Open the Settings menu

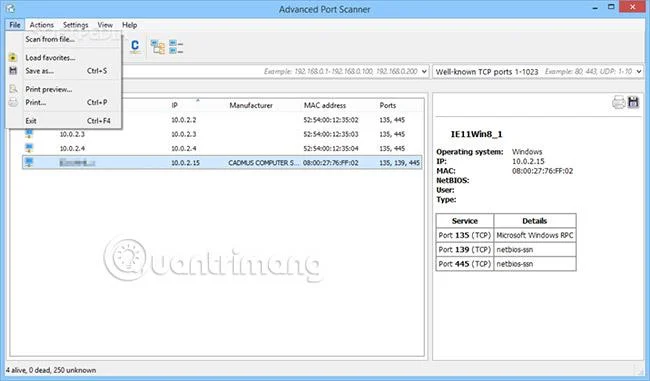pos(75,25)
